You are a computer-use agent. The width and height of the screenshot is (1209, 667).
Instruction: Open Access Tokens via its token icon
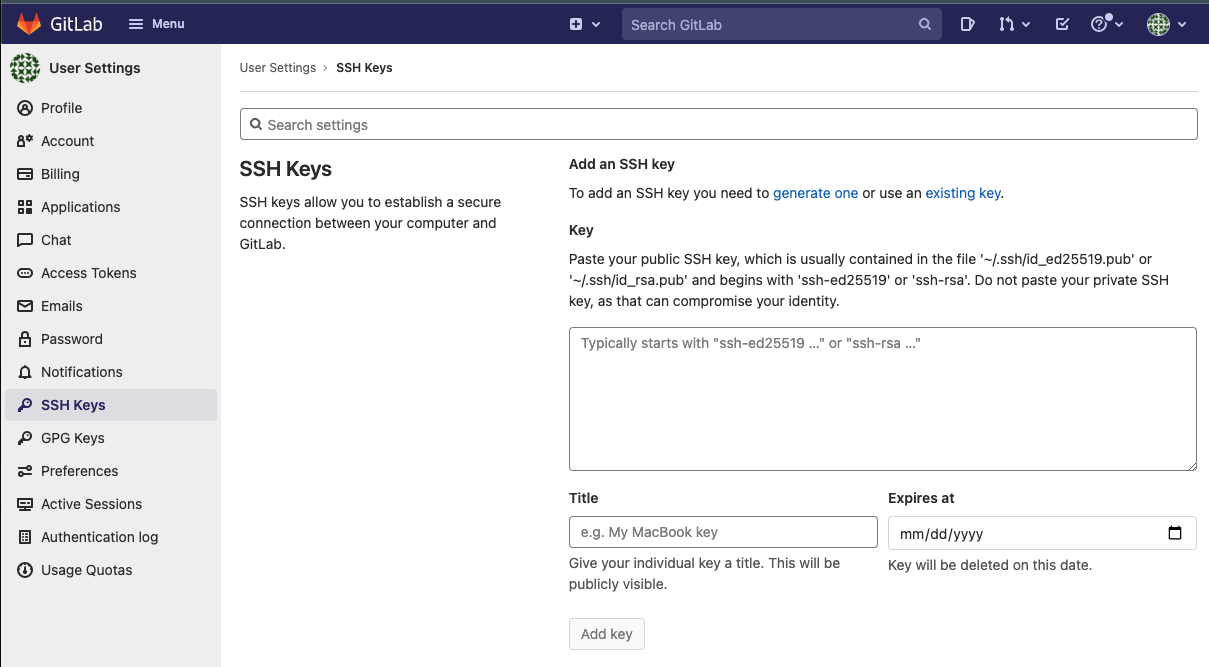(25, 273)
